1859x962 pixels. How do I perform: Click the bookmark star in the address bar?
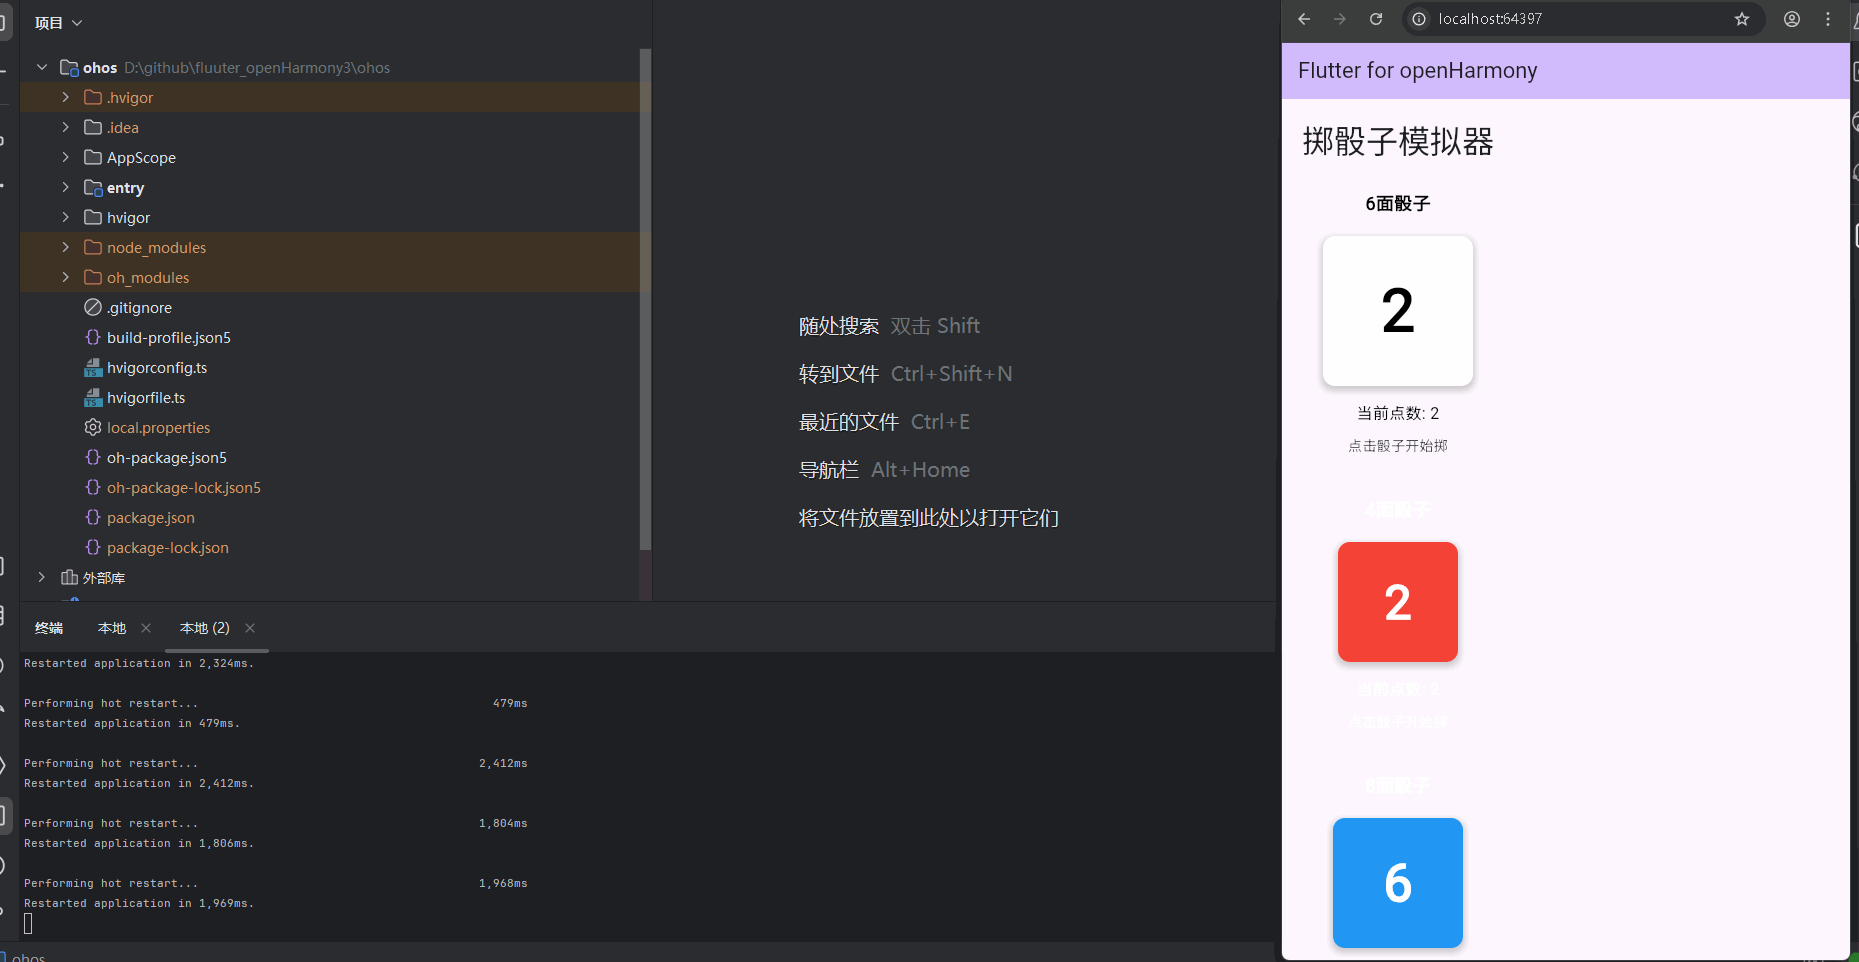coord(1741,19)
